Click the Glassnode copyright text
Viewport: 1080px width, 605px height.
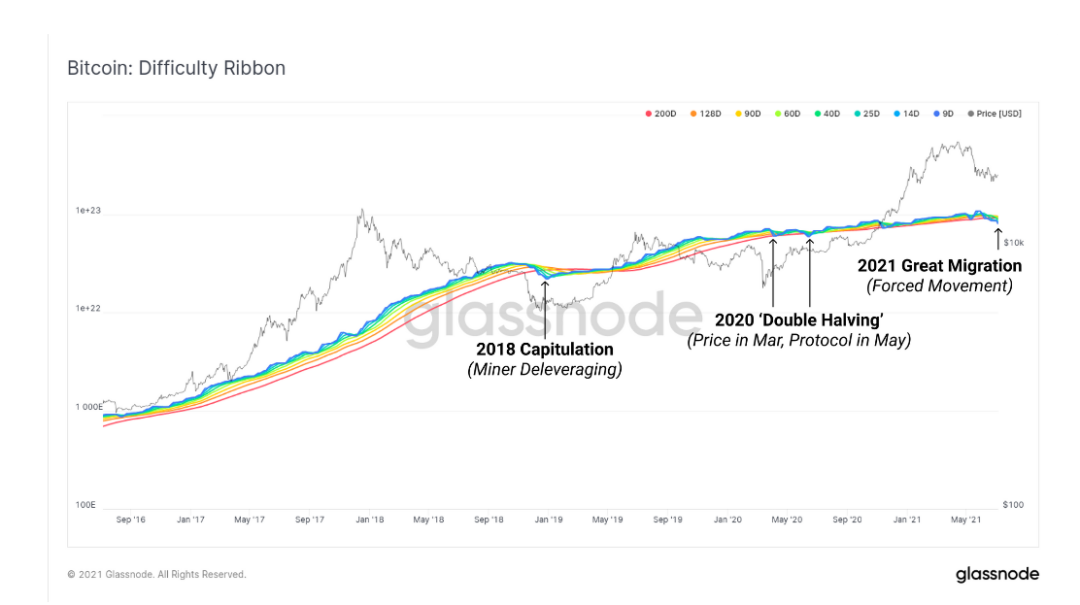tap(156, 574)
